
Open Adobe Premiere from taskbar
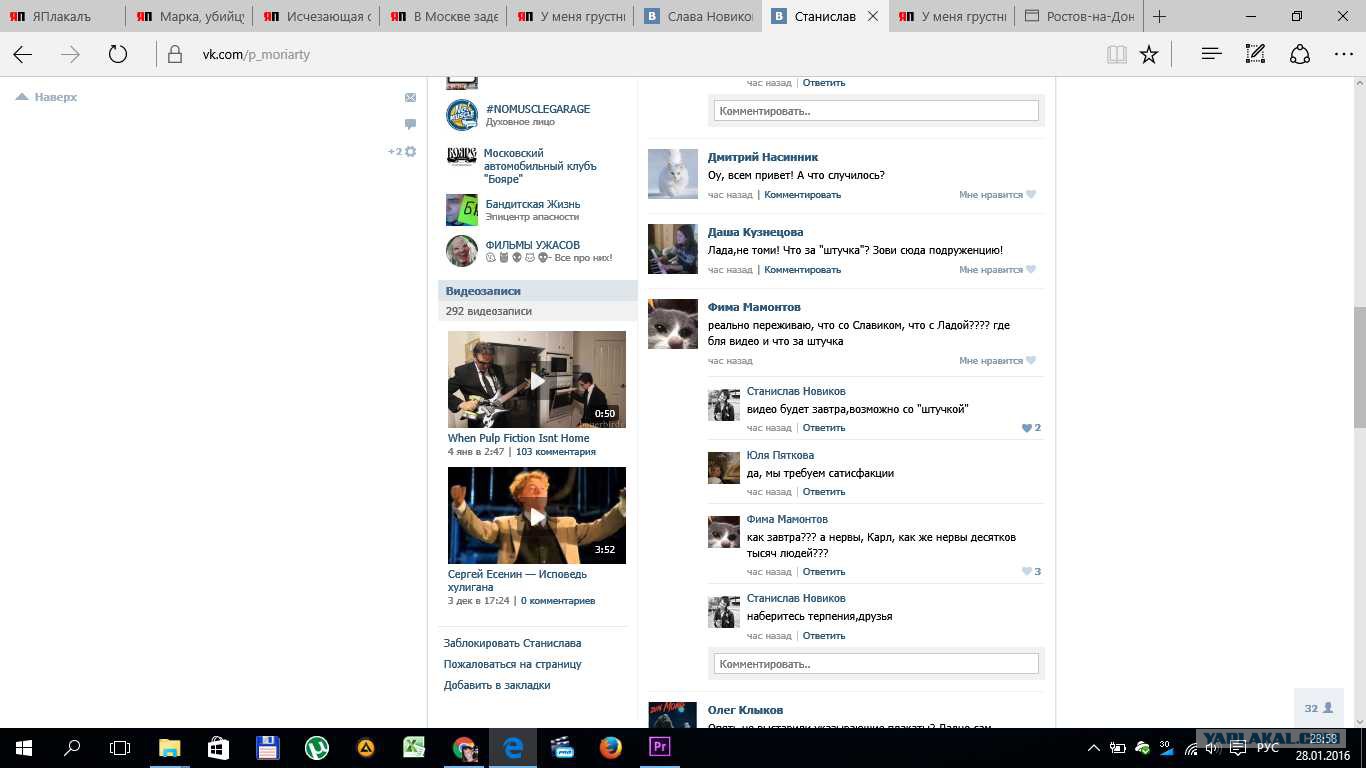click(659, 747)
